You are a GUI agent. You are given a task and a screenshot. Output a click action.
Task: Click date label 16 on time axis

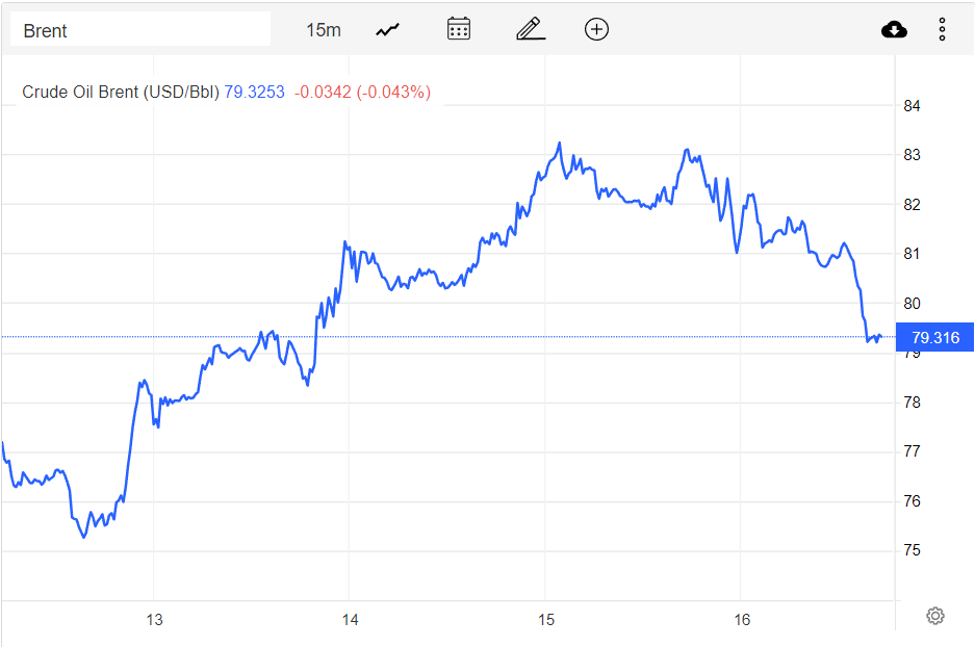click(x=741, y=620)
